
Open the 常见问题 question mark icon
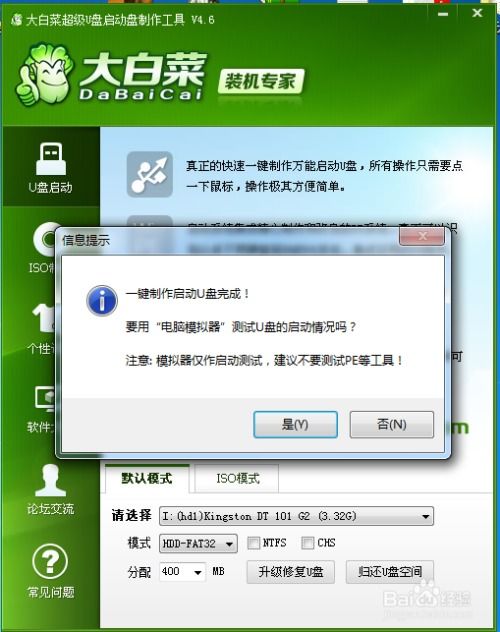tap(50, 561)
